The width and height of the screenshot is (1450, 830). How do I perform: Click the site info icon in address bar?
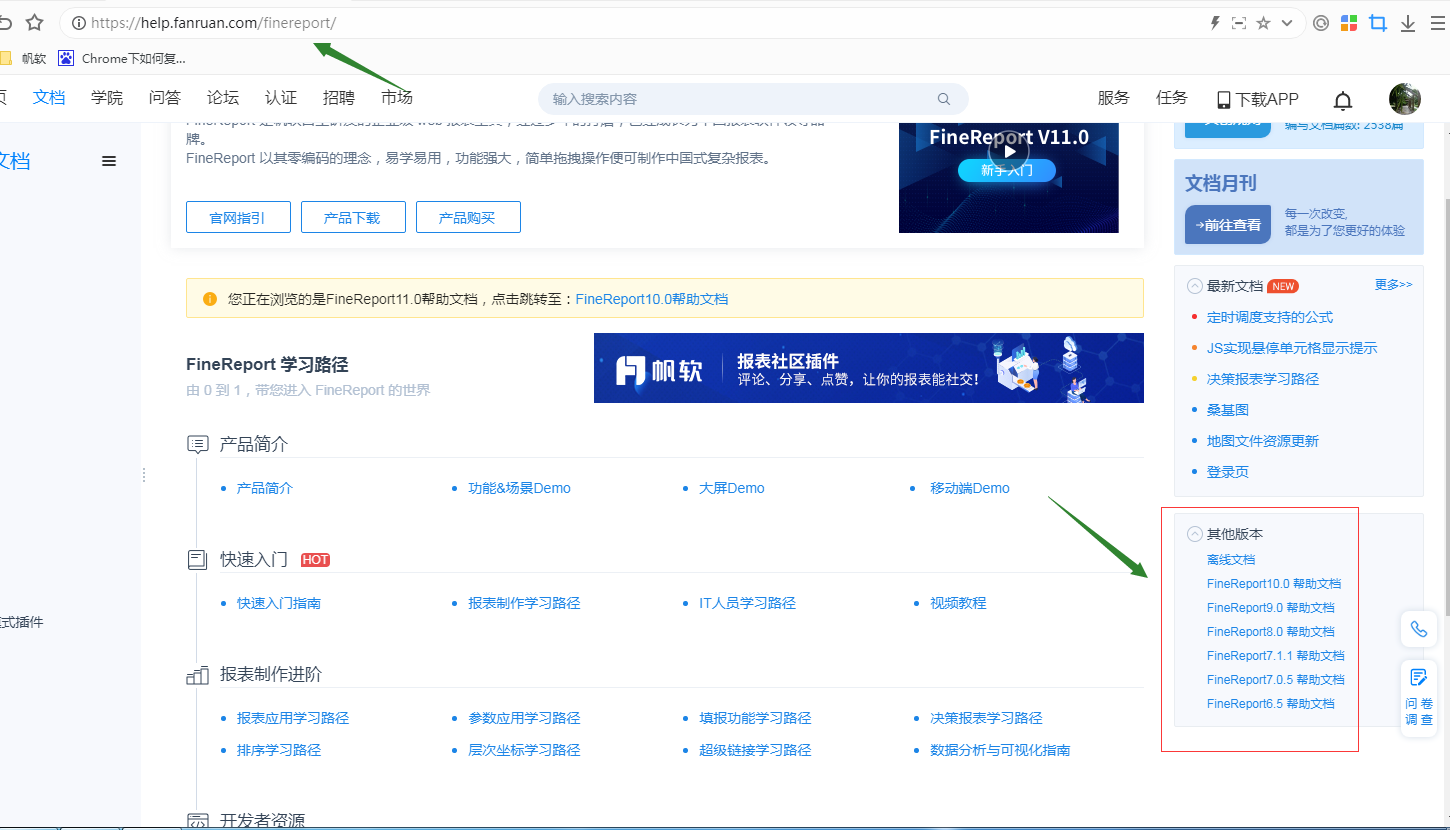pyautogui.click(x=79, y=23)
